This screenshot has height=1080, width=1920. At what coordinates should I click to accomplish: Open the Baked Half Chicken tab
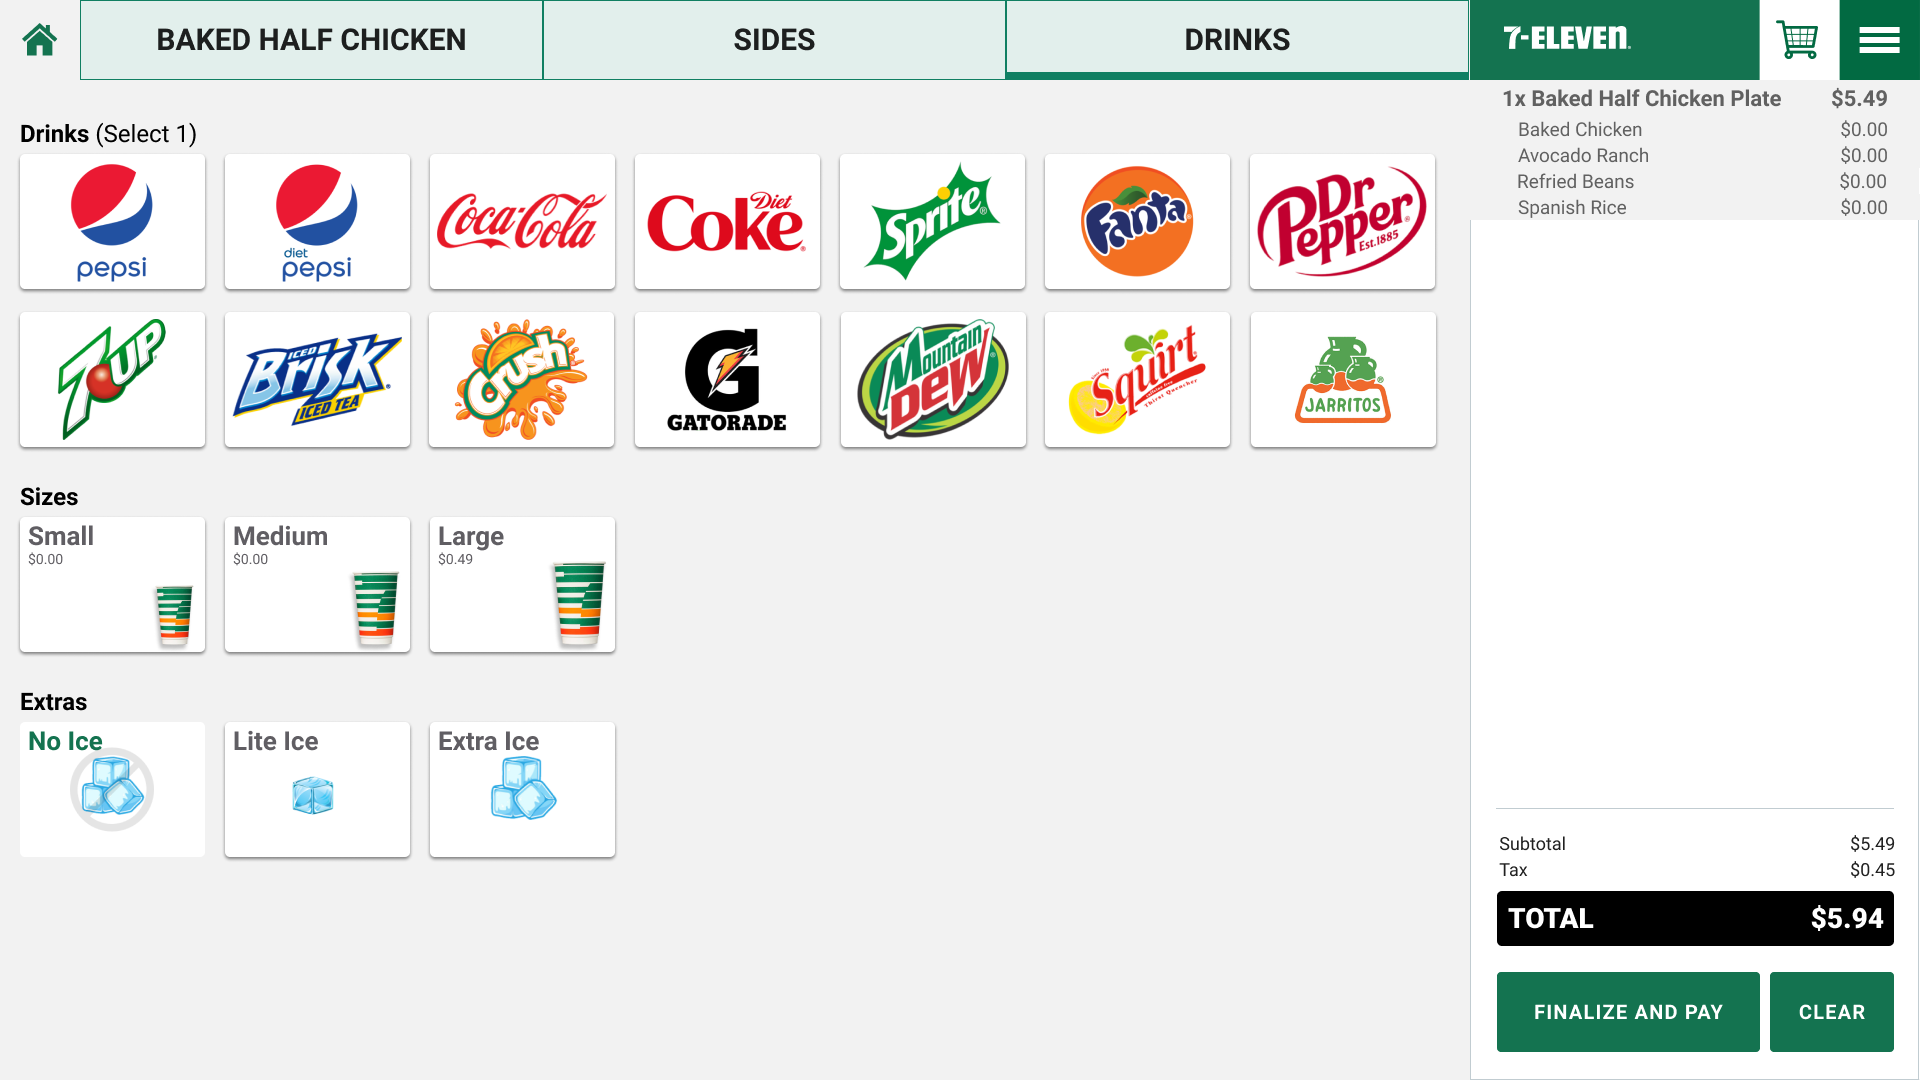coord(311,40)
